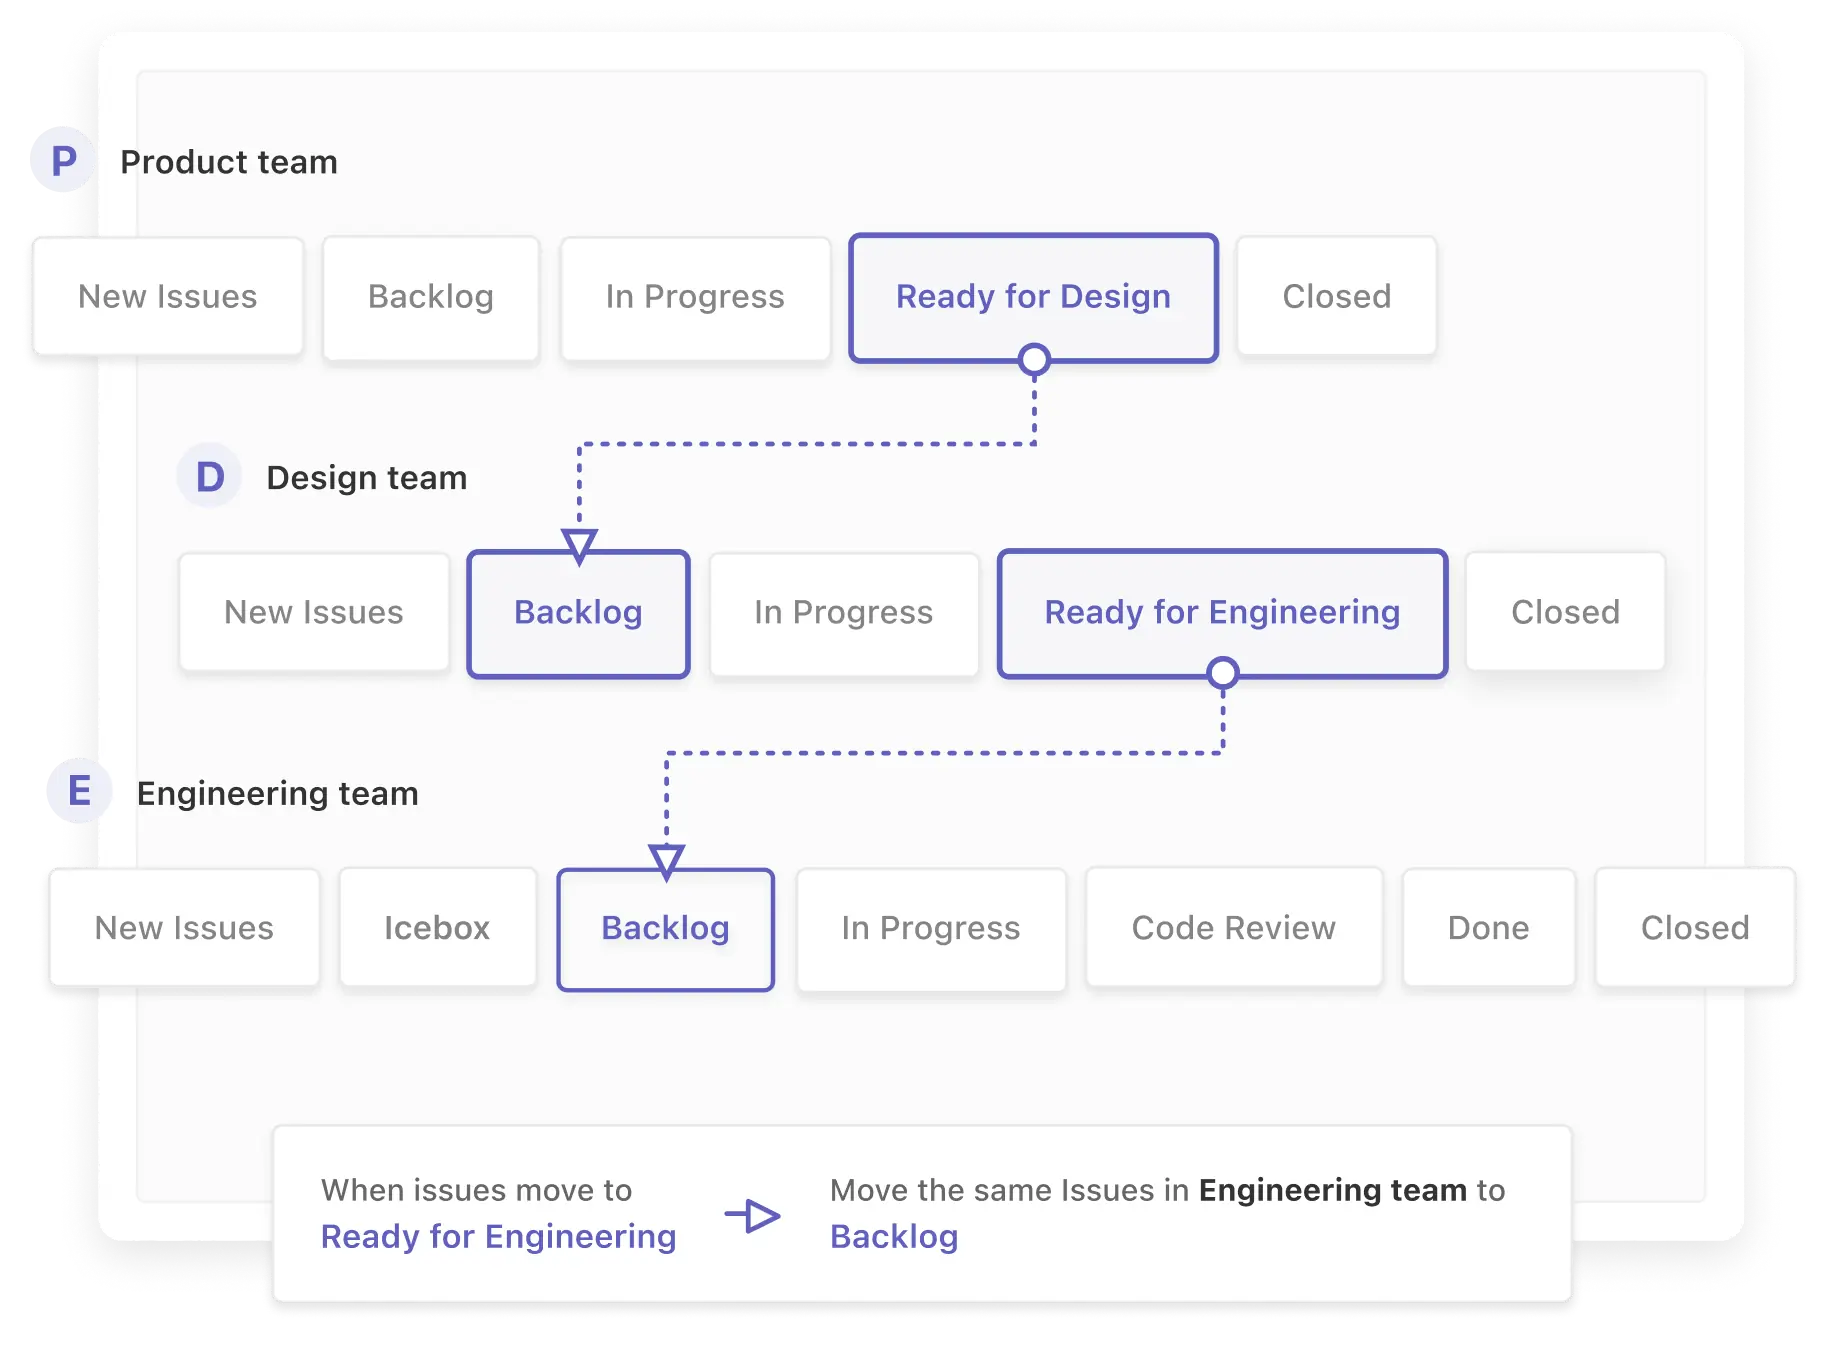This screenshot has width=1844, height=1346.
Task: Select the Ready for Design pipeline
Action: (x=1033, y=297)
